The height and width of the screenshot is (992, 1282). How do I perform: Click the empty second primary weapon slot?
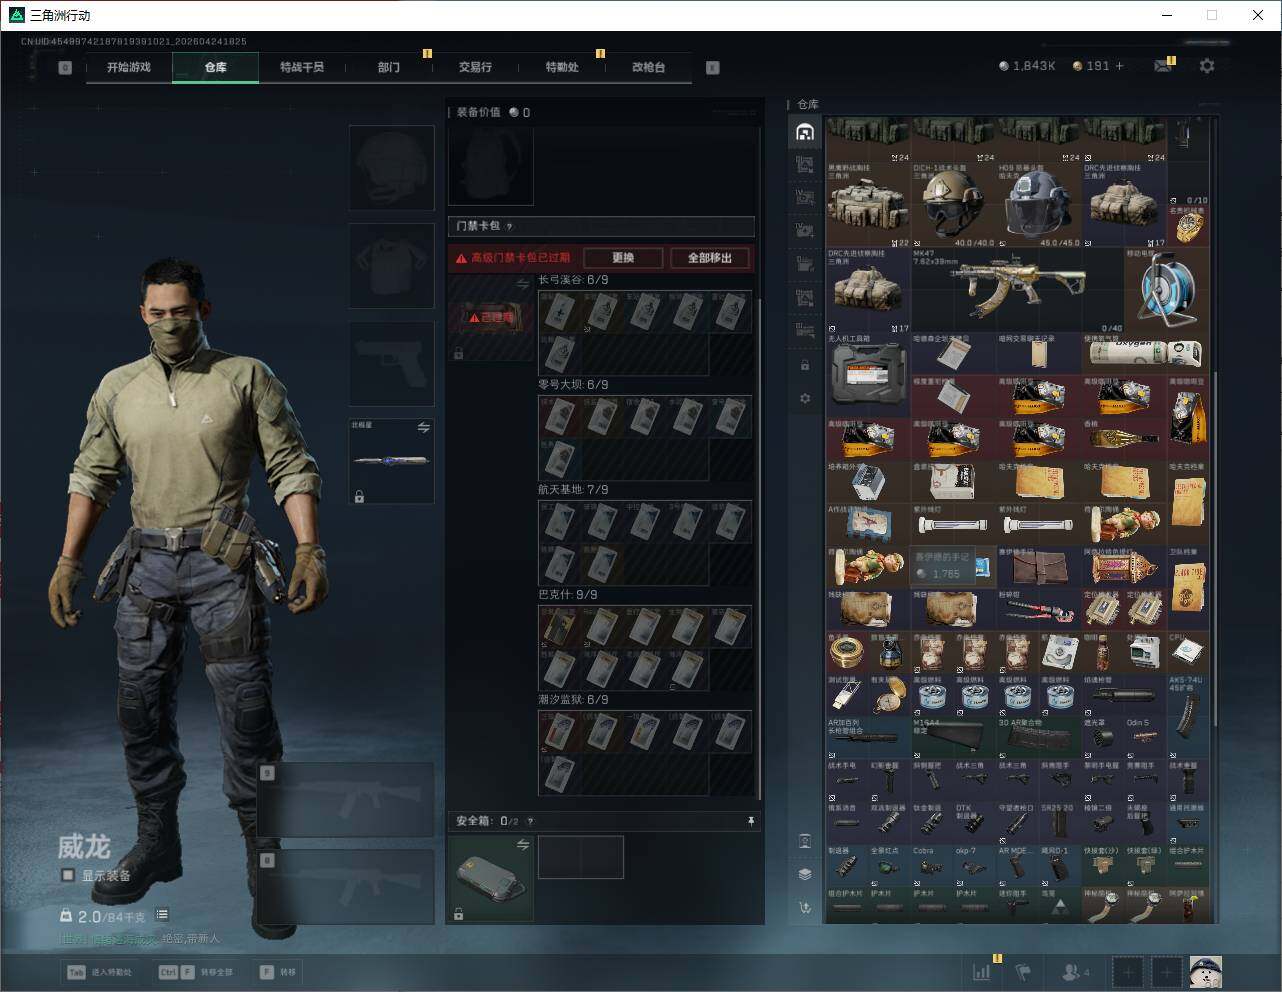(x=346, y=886)
